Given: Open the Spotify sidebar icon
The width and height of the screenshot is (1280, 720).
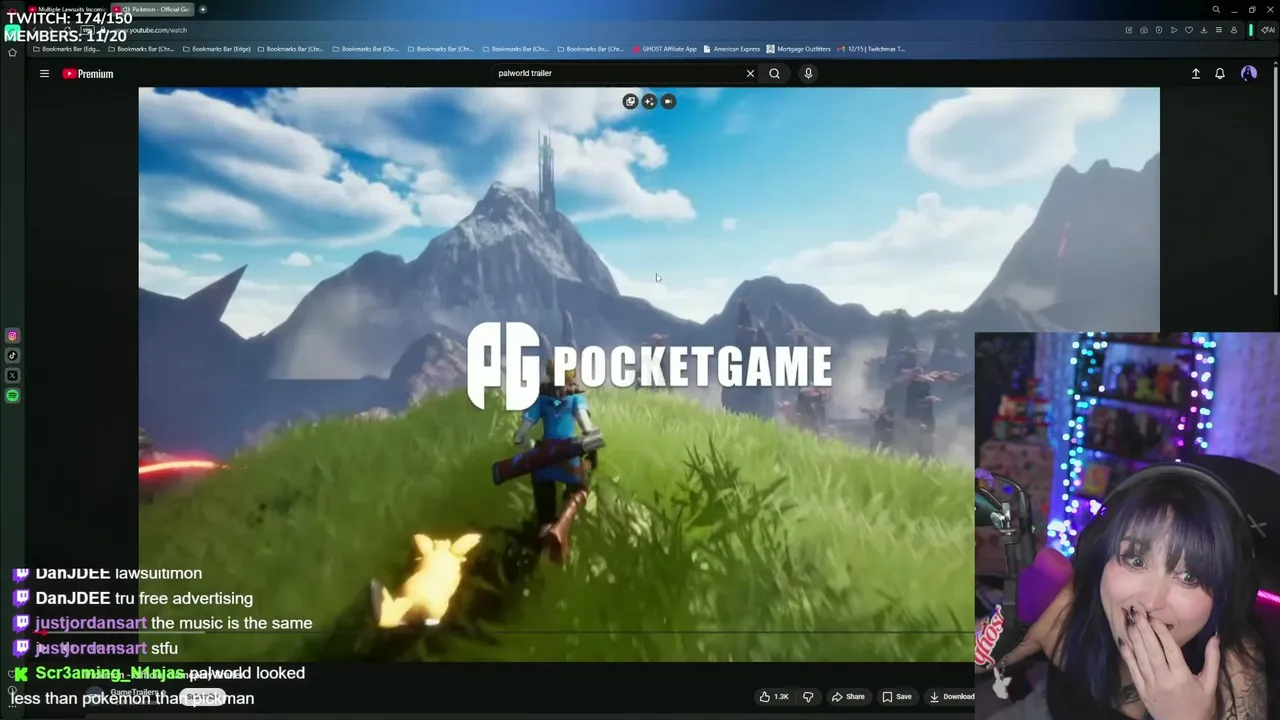Looking at the screenshot, I should (x=12, y=396).
